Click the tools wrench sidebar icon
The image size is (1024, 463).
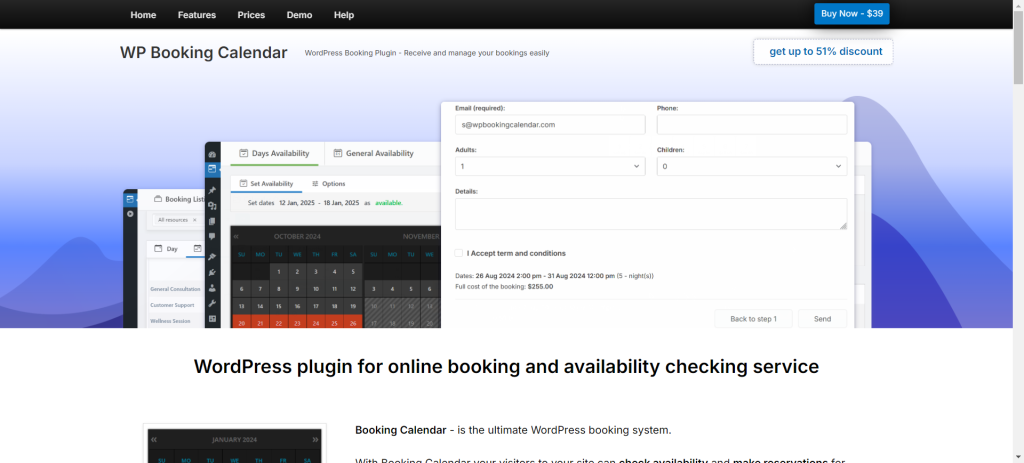pos(212,304)
